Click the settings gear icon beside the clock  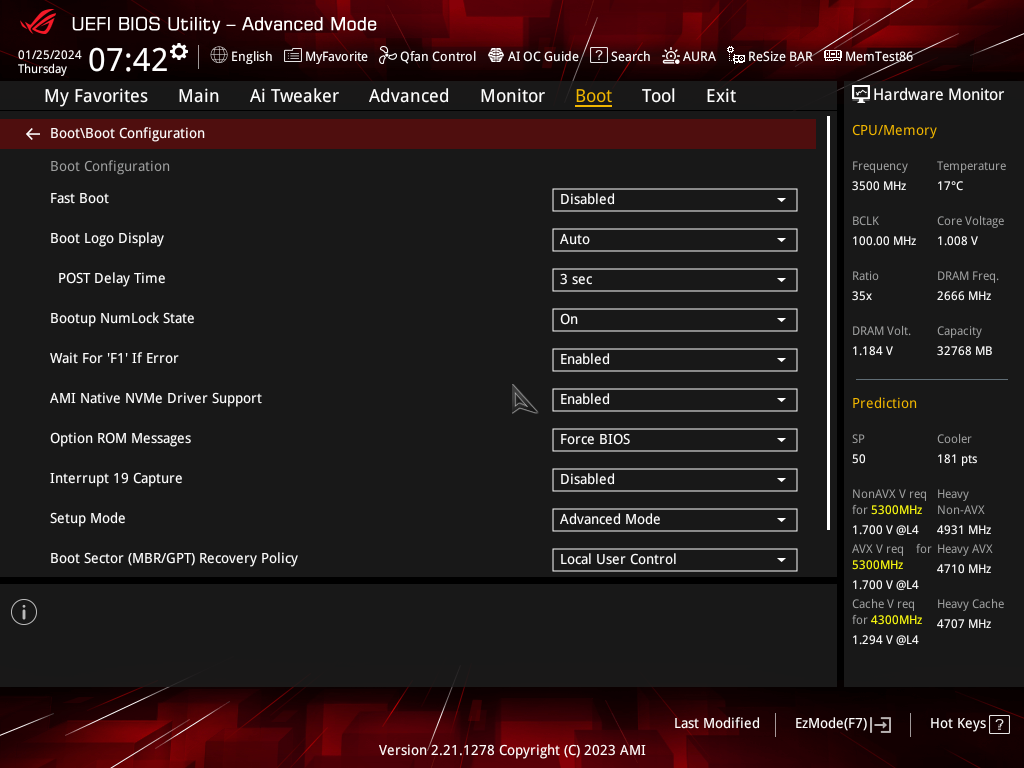tap(179, 51)
